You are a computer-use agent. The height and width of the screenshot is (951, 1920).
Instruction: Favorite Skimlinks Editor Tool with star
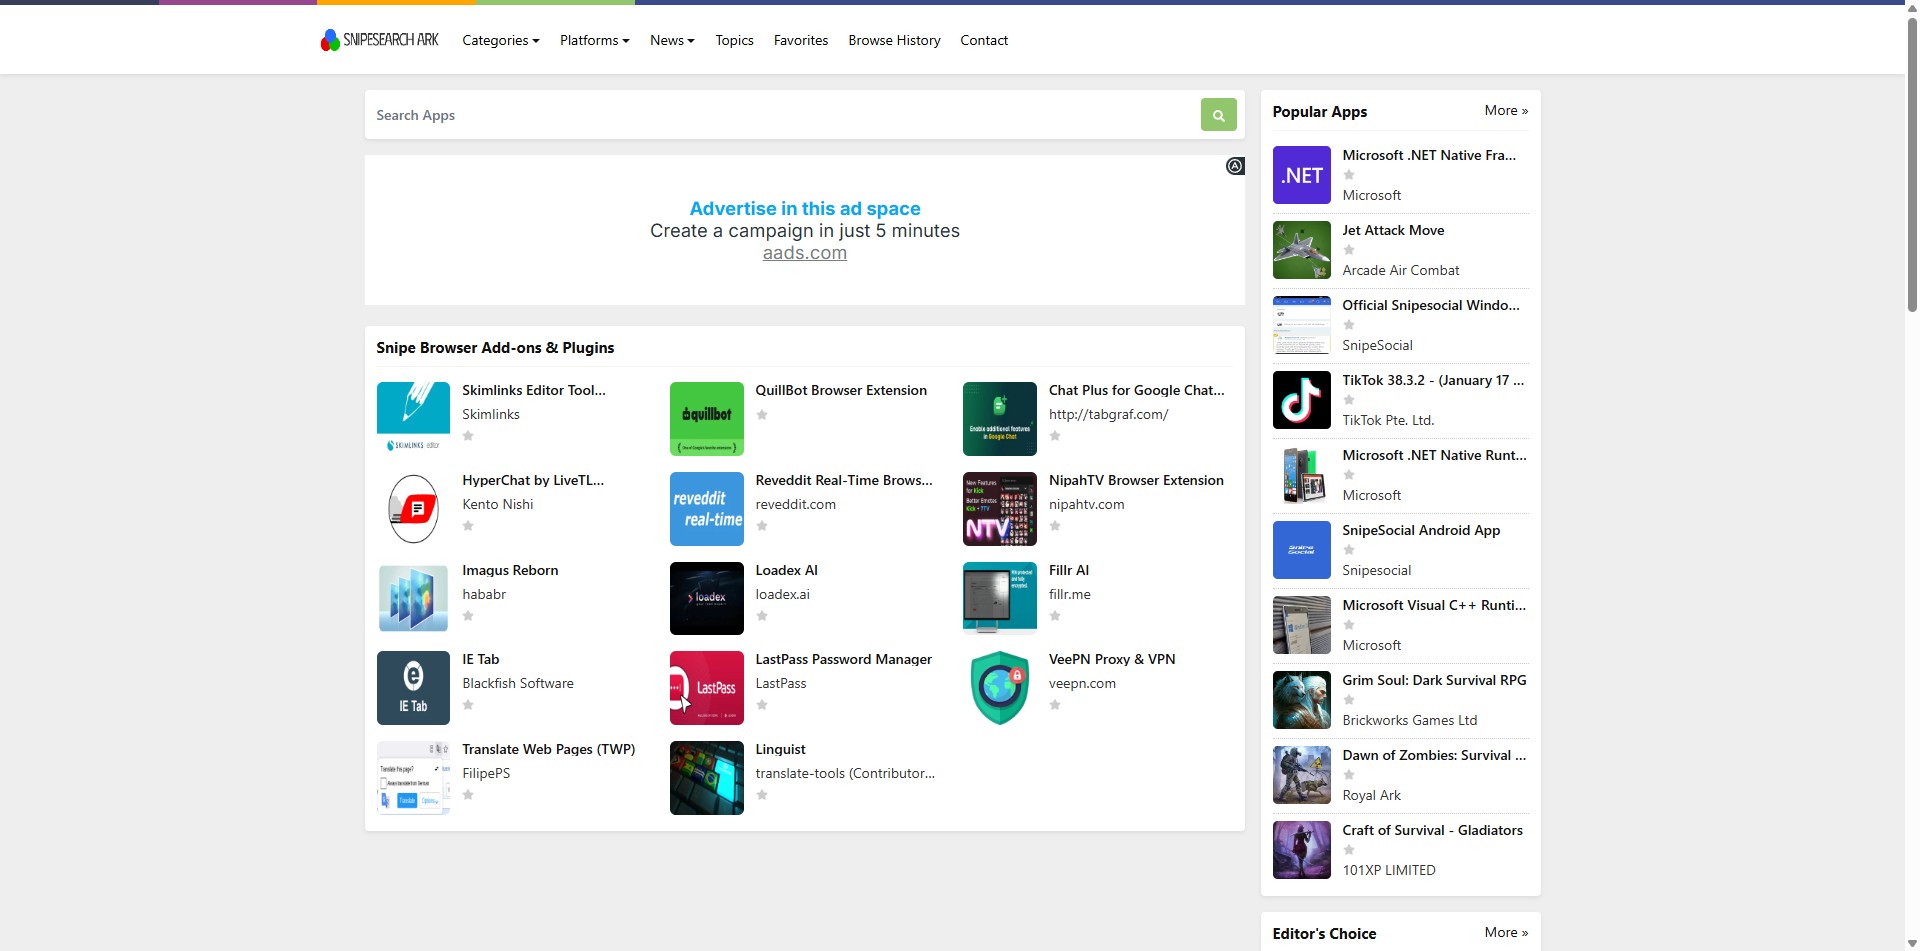(468, 435)
